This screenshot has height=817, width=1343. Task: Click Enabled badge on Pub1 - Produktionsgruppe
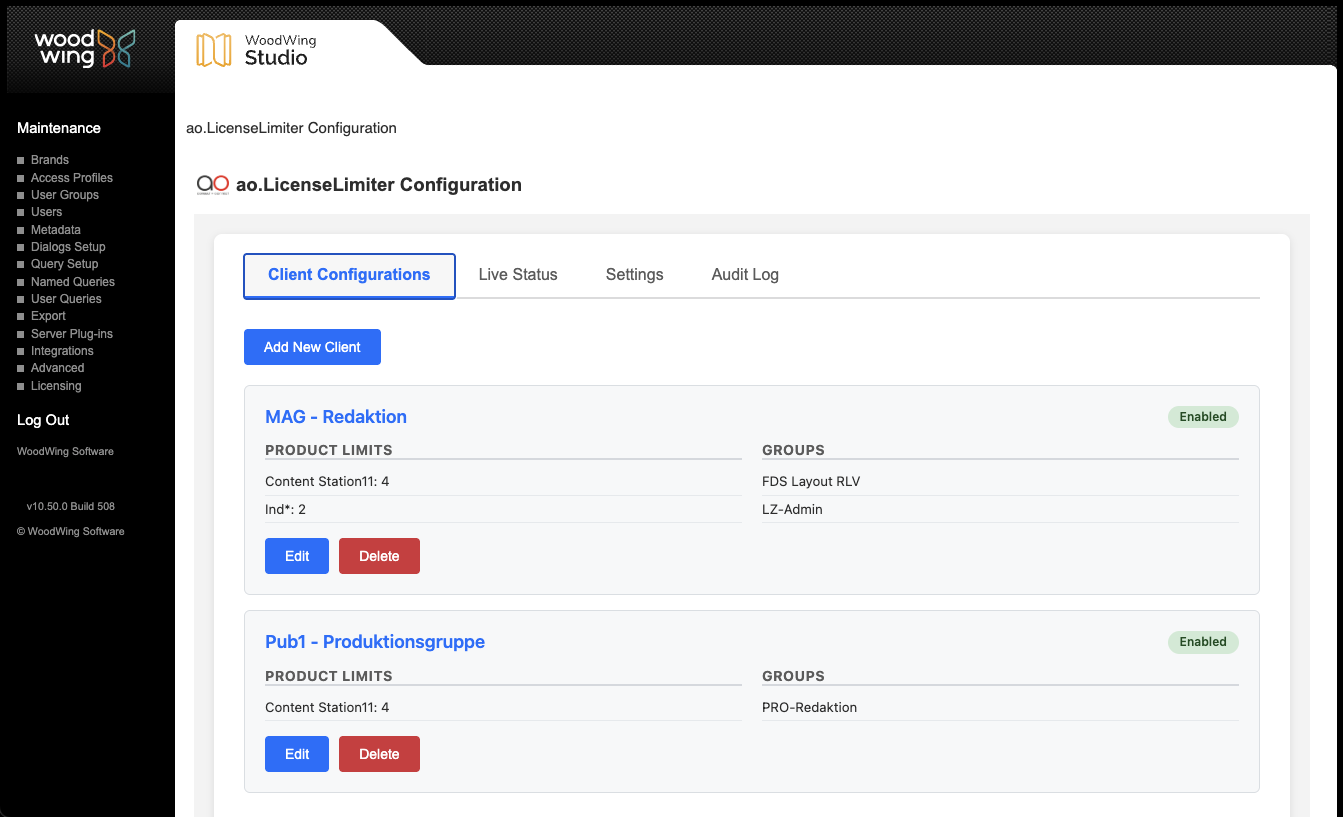tap(1202, 642)
